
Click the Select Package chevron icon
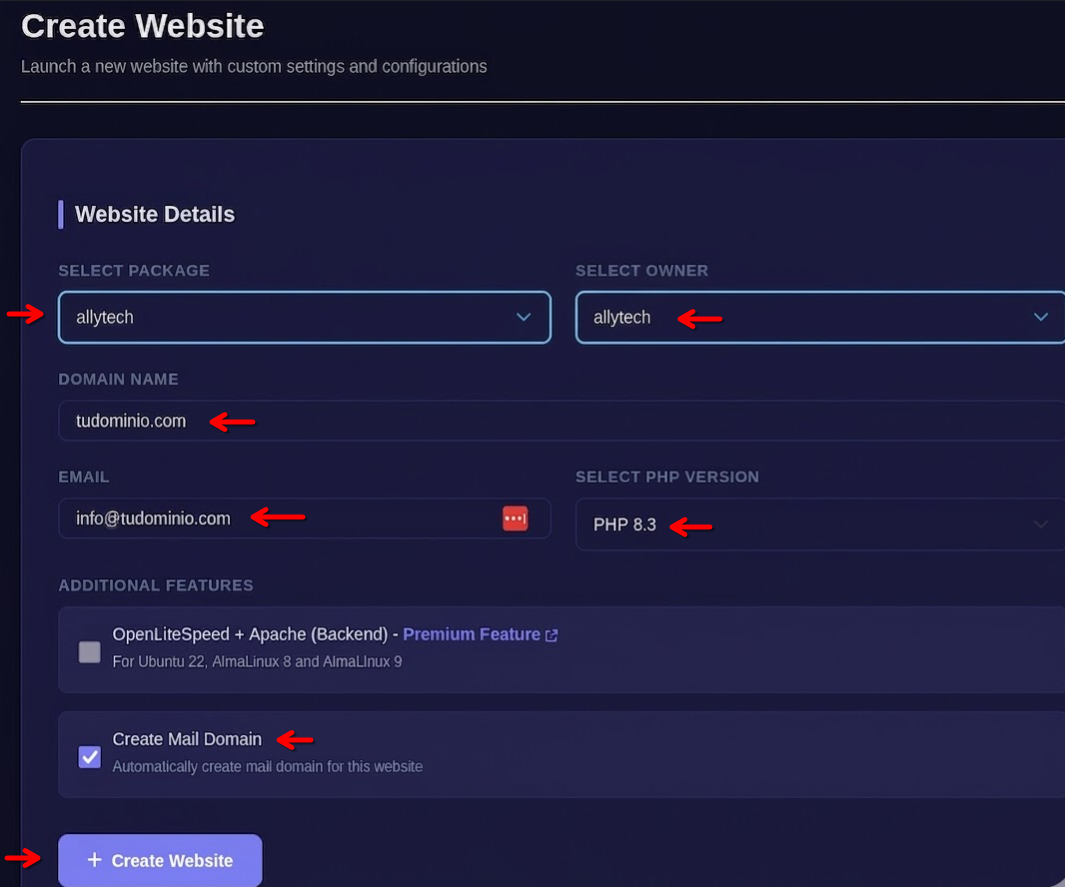point(524,317)
